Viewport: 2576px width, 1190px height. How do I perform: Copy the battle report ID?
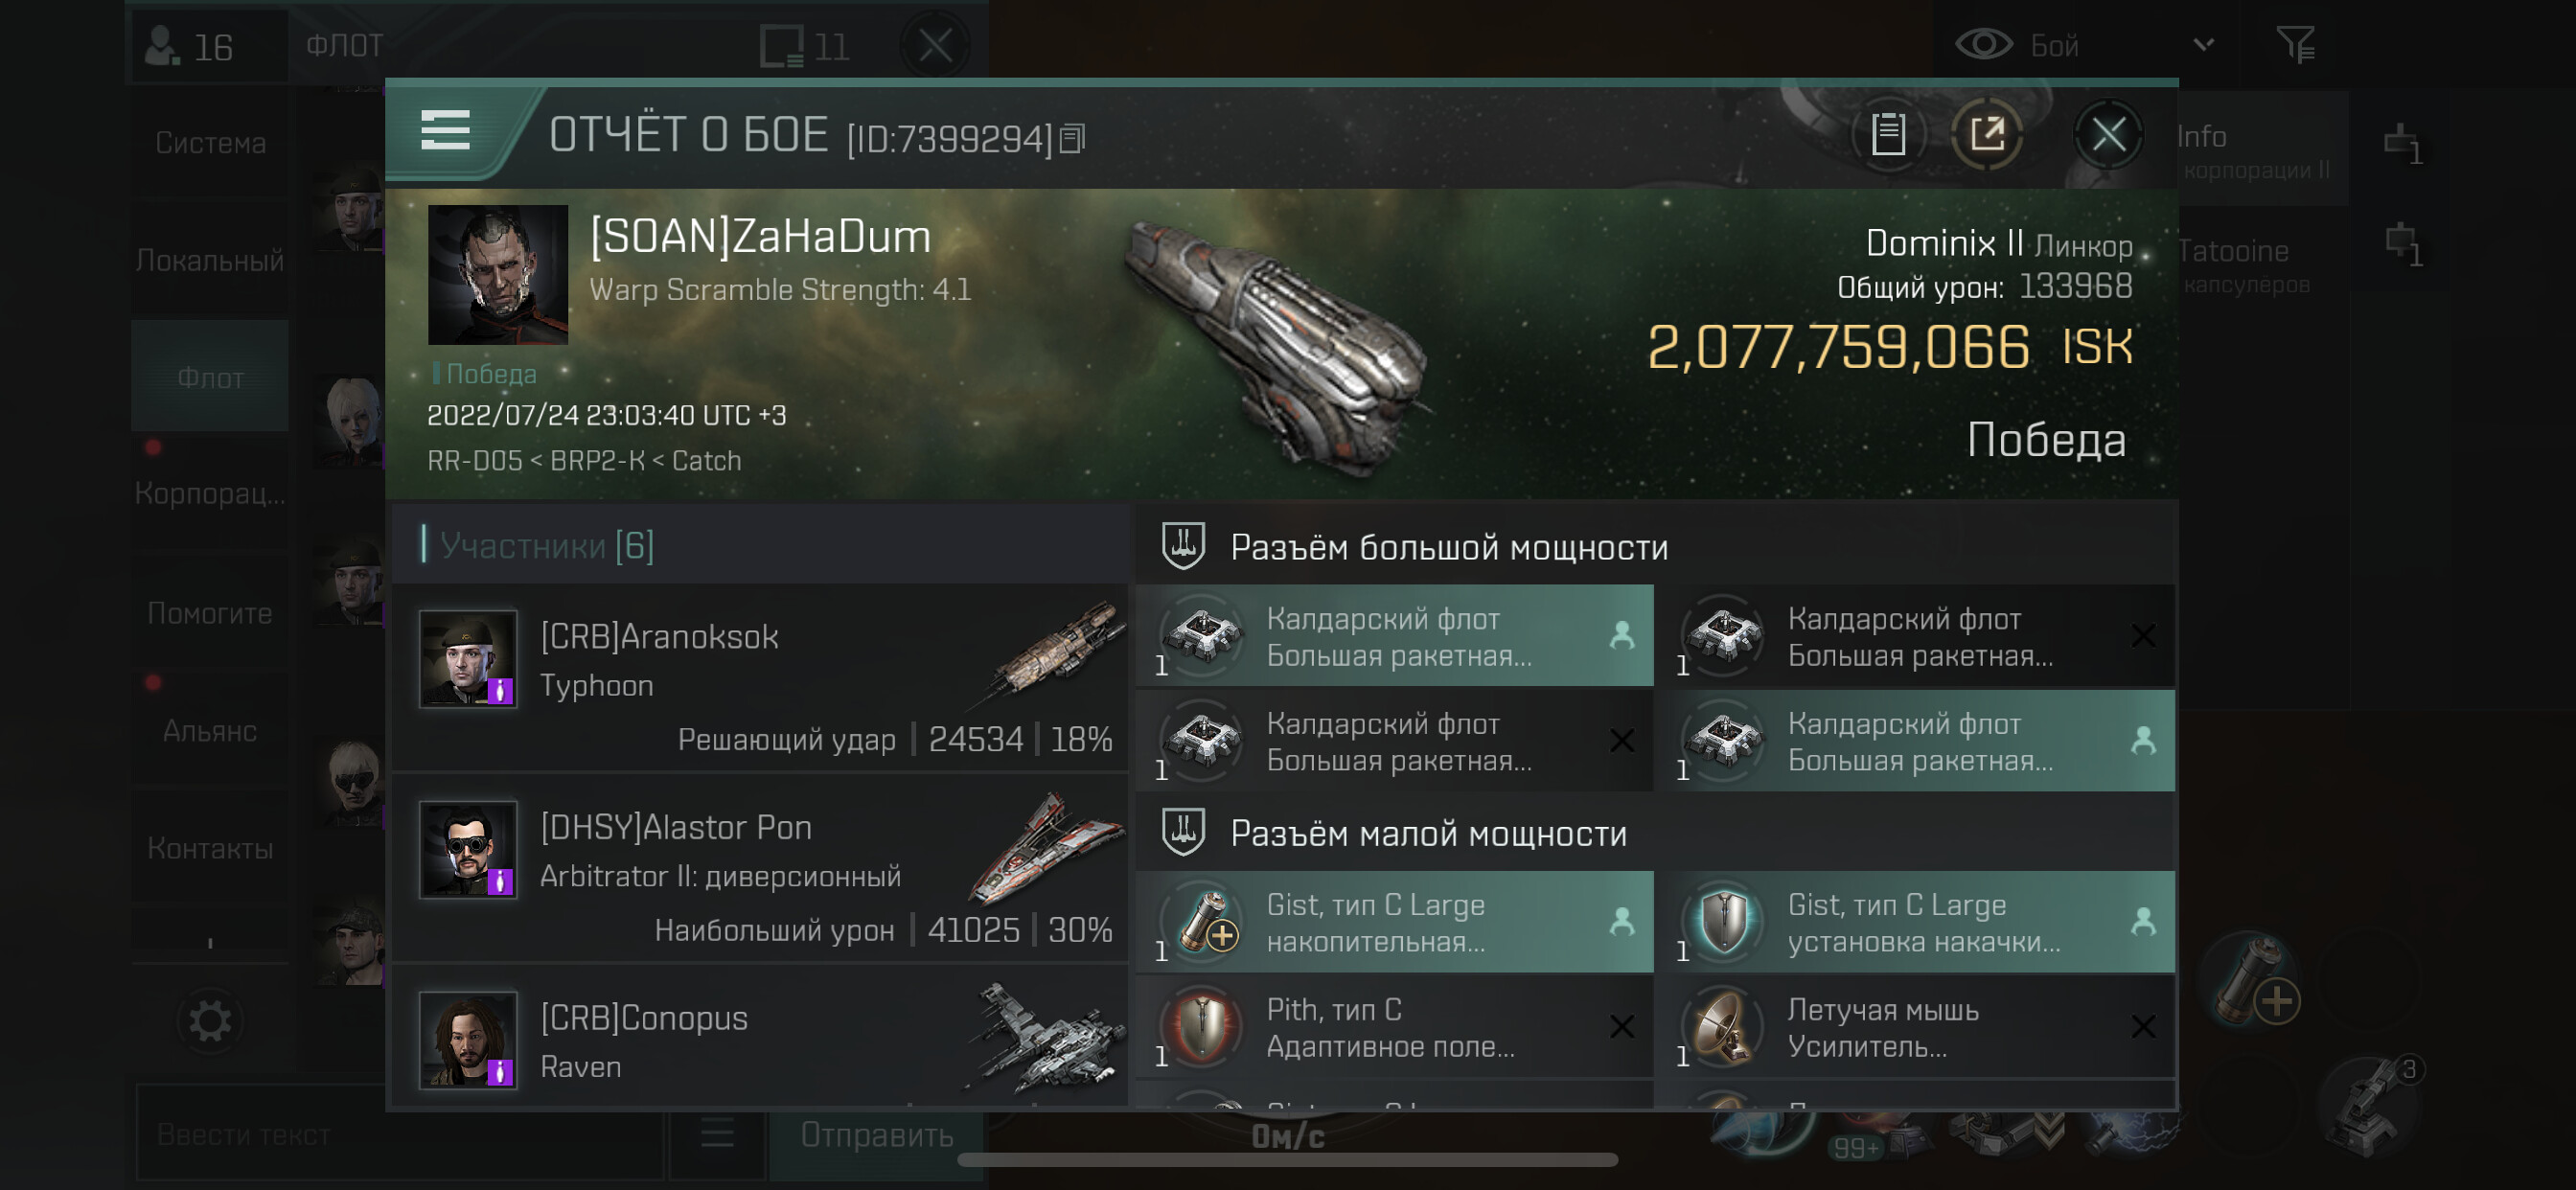pyautogui.click(x=1072, y=138)
